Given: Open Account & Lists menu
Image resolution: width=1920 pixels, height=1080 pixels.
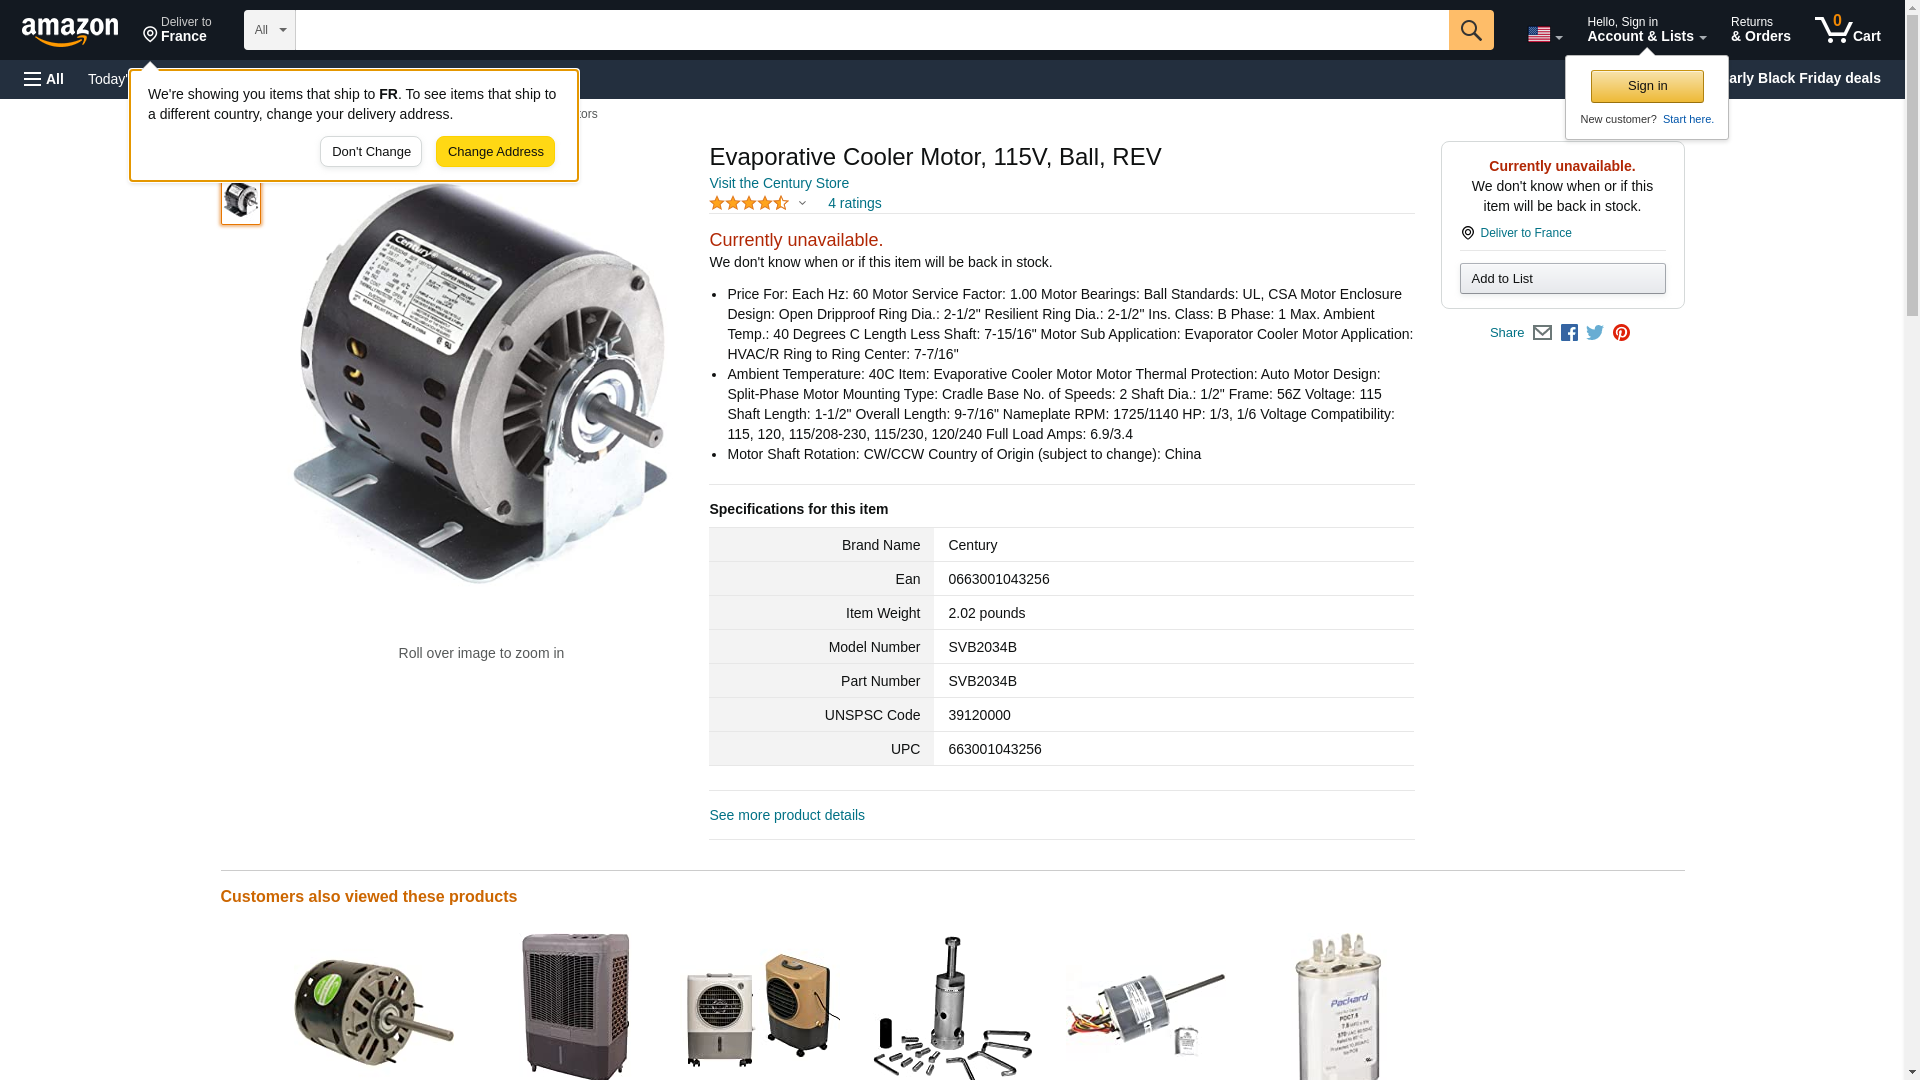Looking at the screenshot, I should tap(1646, 30).
